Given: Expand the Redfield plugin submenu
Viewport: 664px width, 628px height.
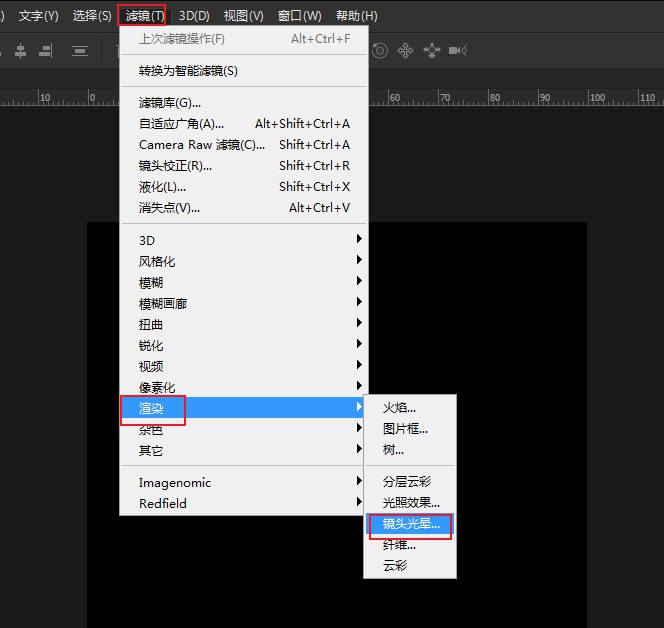Looking at the screenshot, I should pos(244,504).
